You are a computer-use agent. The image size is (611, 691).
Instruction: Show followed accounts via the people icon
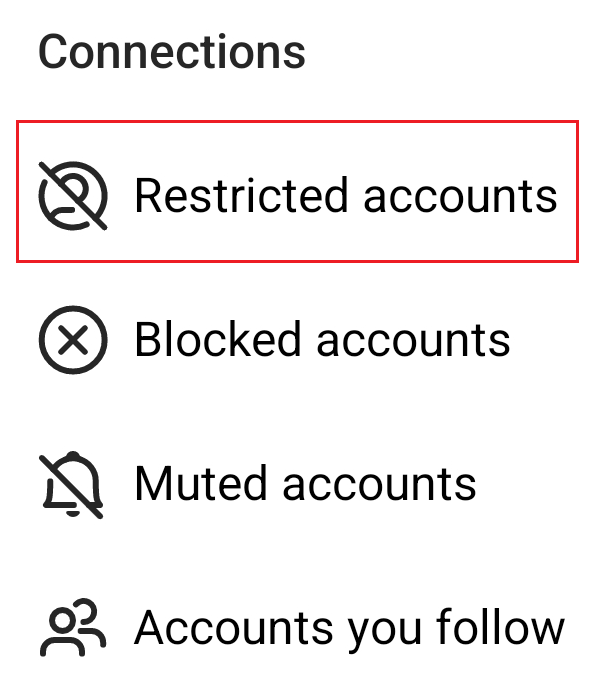coord(73,628)
